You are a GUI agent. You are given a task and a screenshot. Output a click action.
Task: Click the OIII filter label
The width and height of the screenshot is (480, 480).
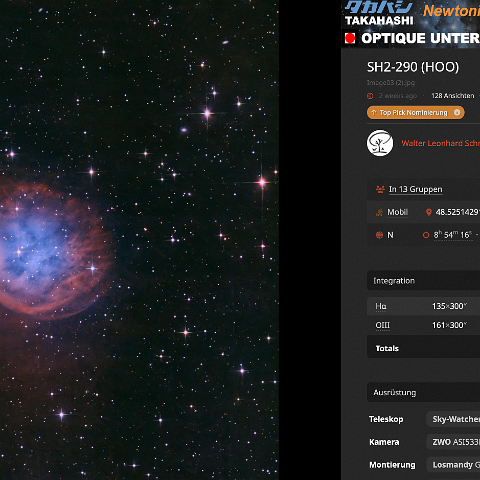[382, 325]
